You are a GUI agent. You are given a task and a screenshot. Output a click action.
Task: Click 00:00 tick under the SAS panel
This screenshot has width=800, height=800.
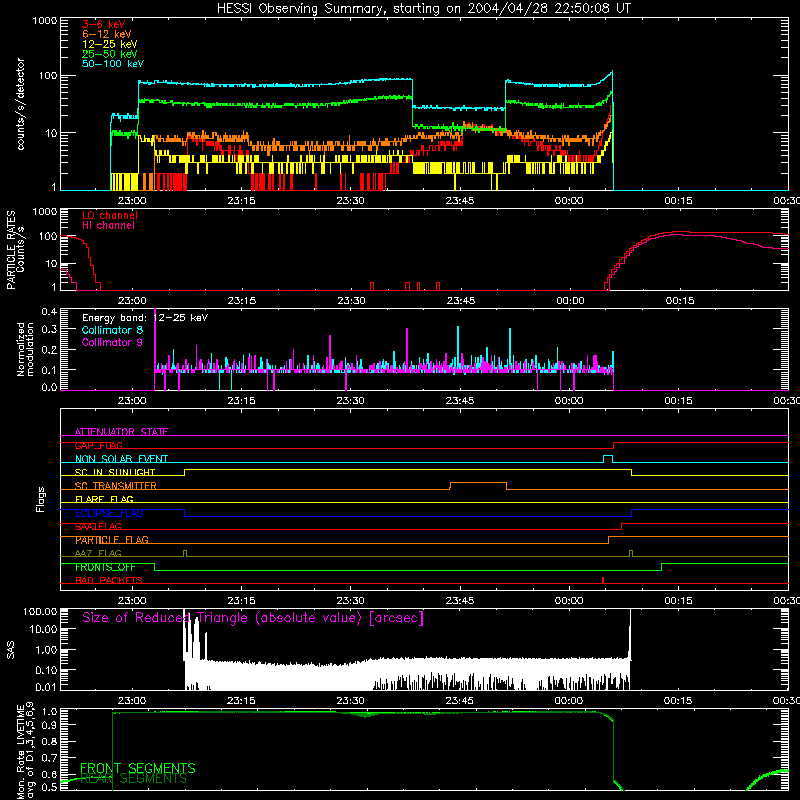(568, 701)
